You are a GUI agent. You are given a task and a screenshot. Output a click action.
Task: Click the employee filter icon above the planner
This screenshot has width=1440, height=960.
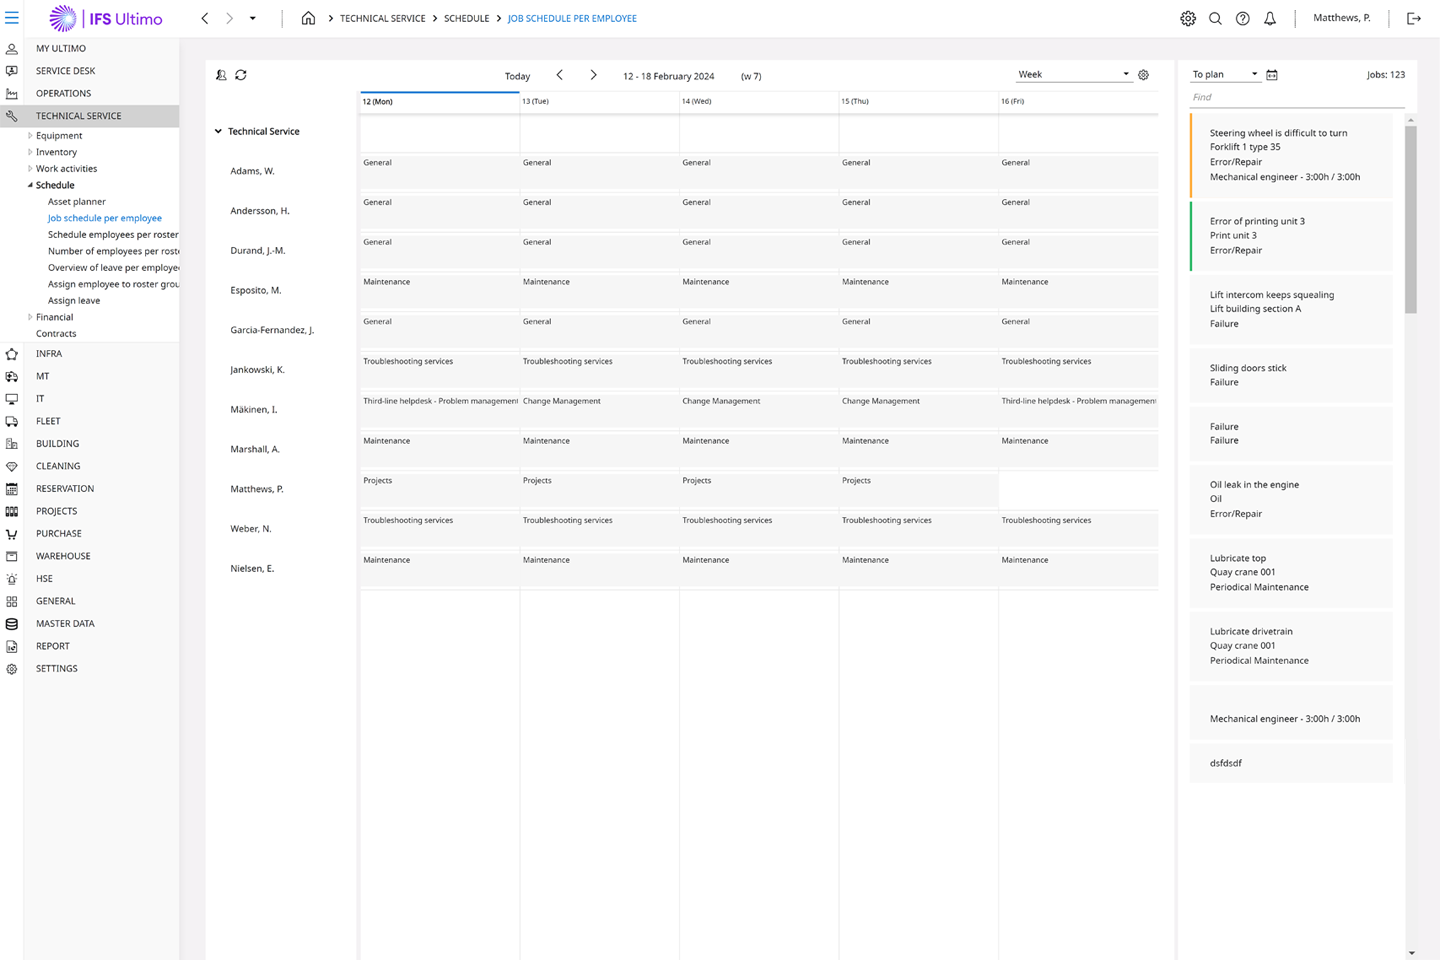221,75
